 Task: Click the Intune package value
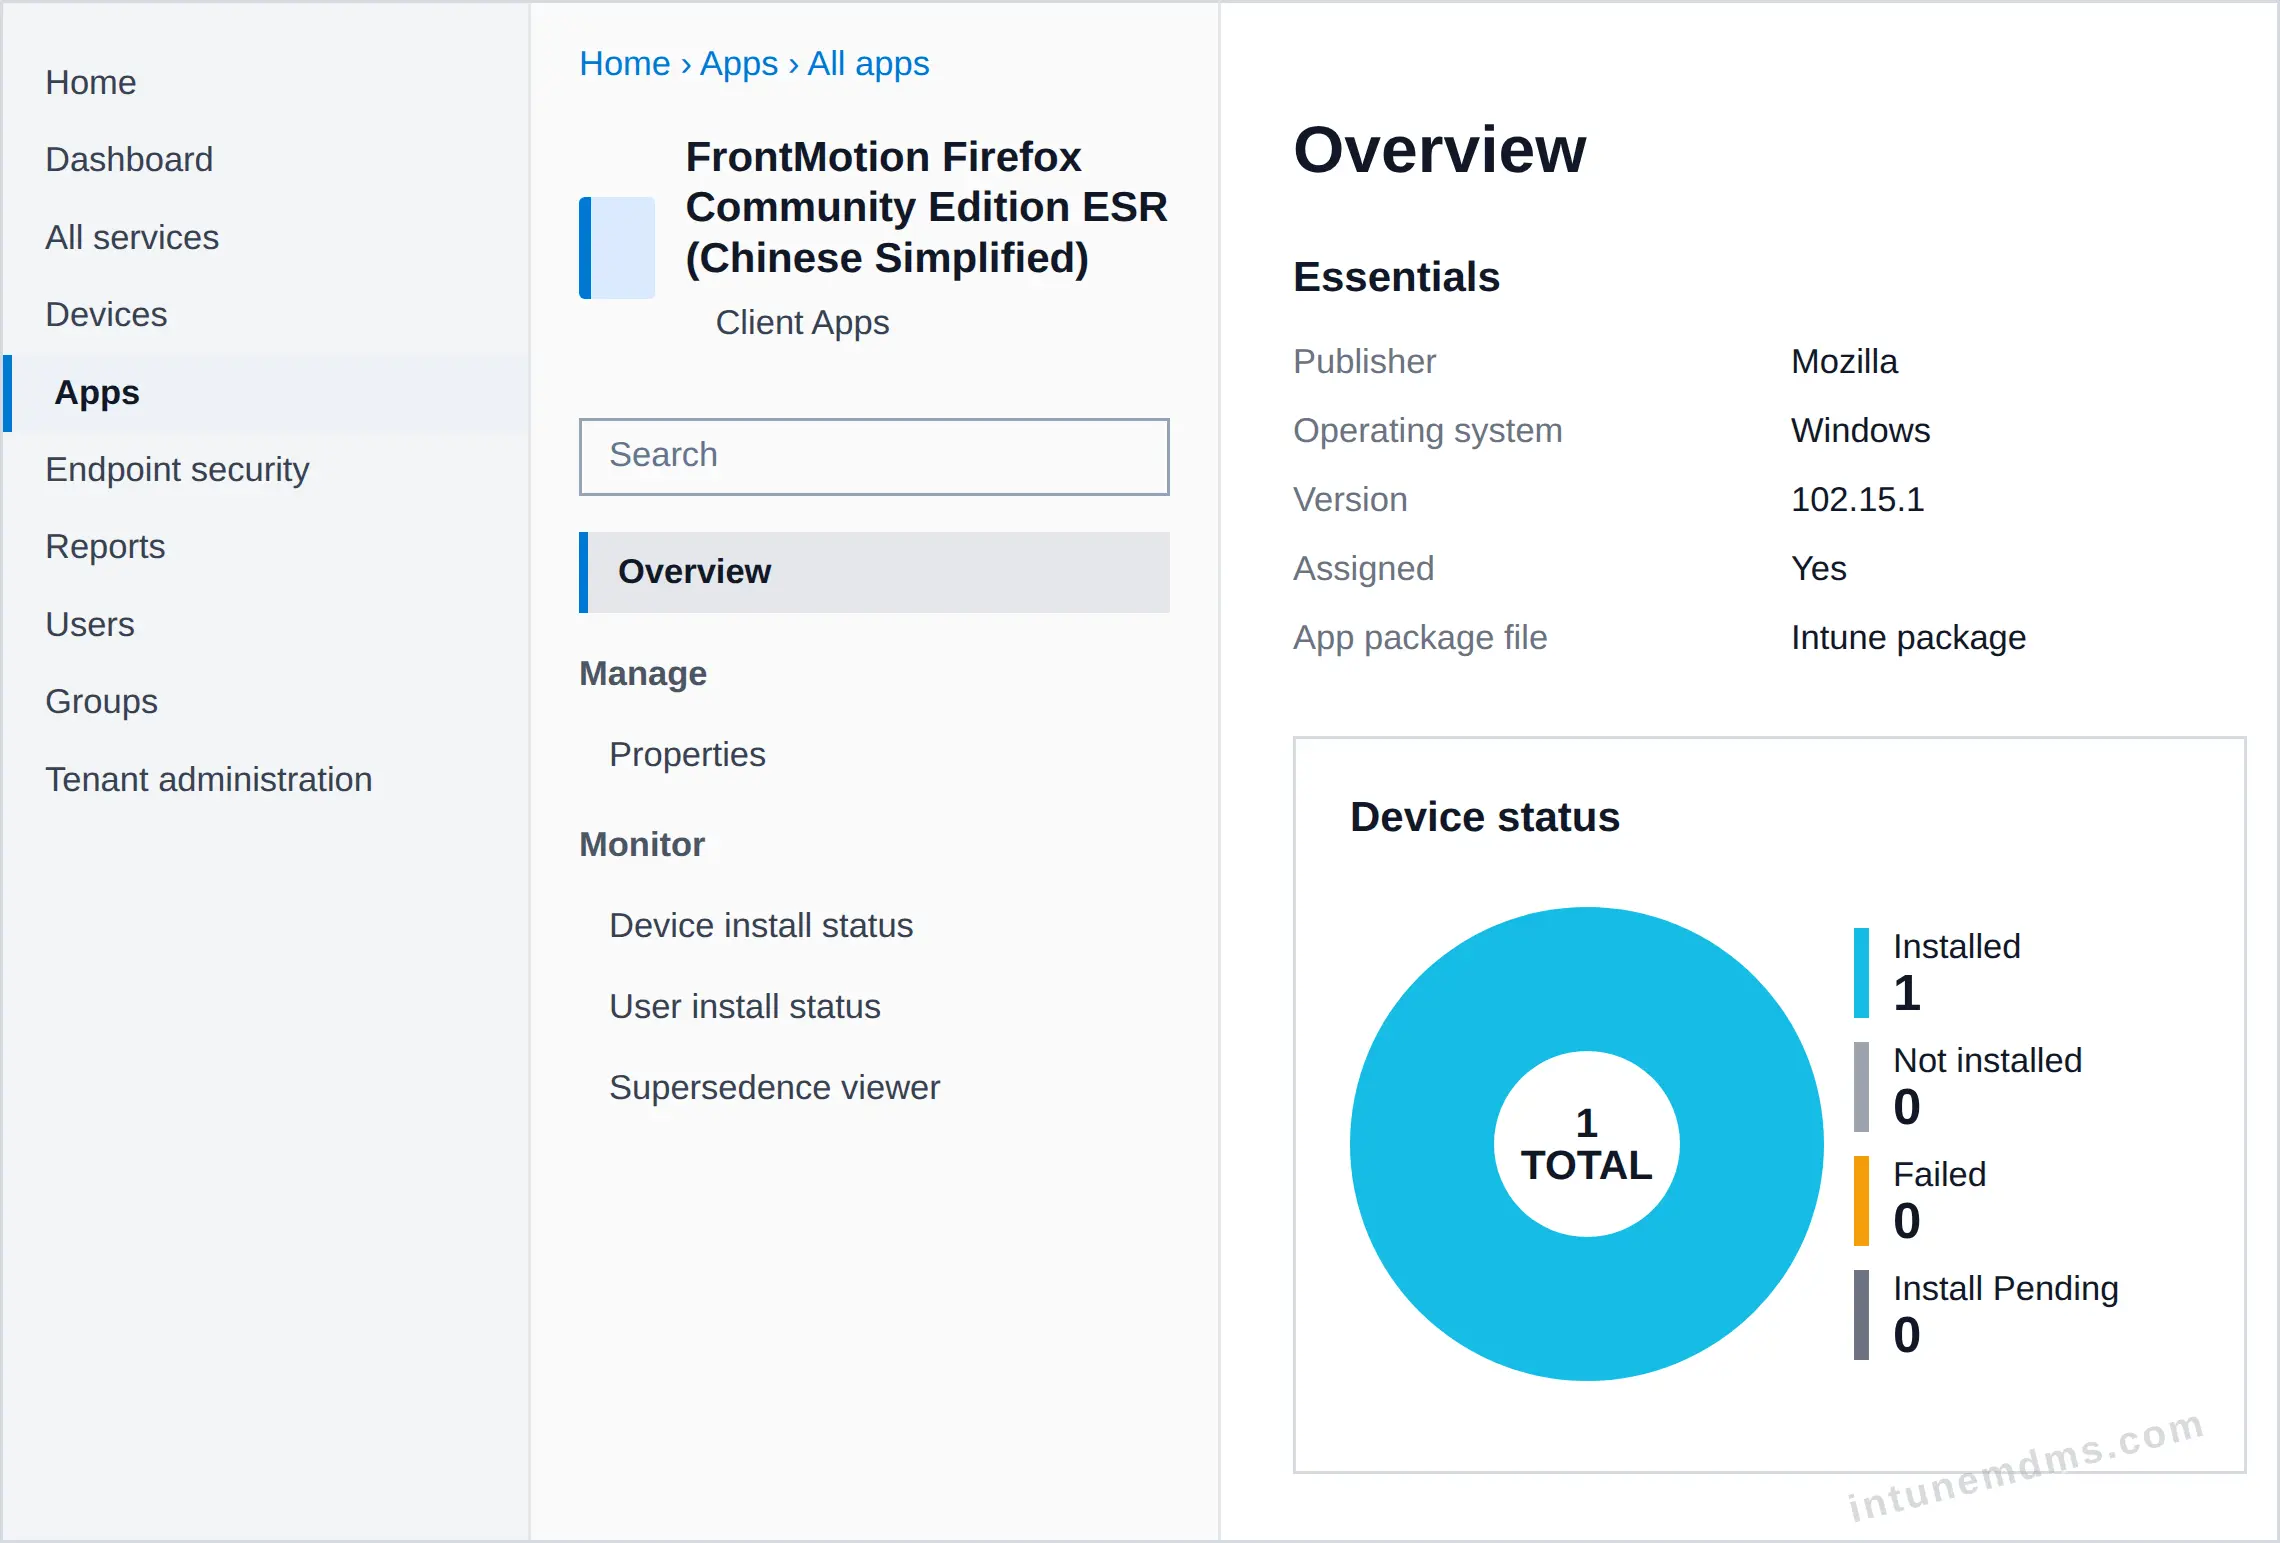coord(1908,637)
